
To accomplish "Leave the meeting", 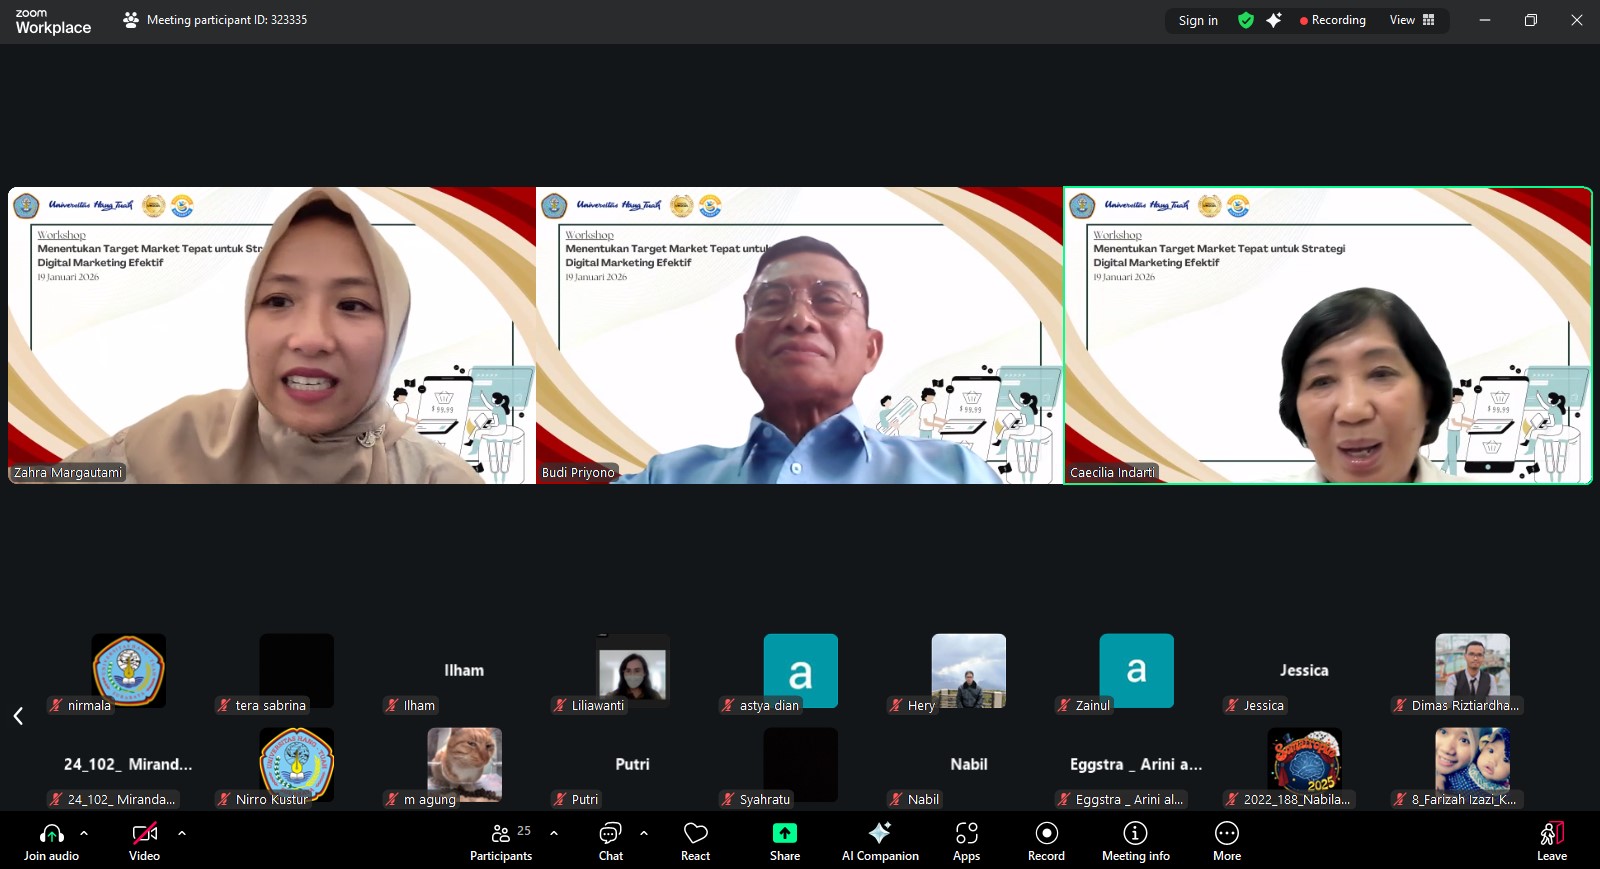I will 1551,841.
